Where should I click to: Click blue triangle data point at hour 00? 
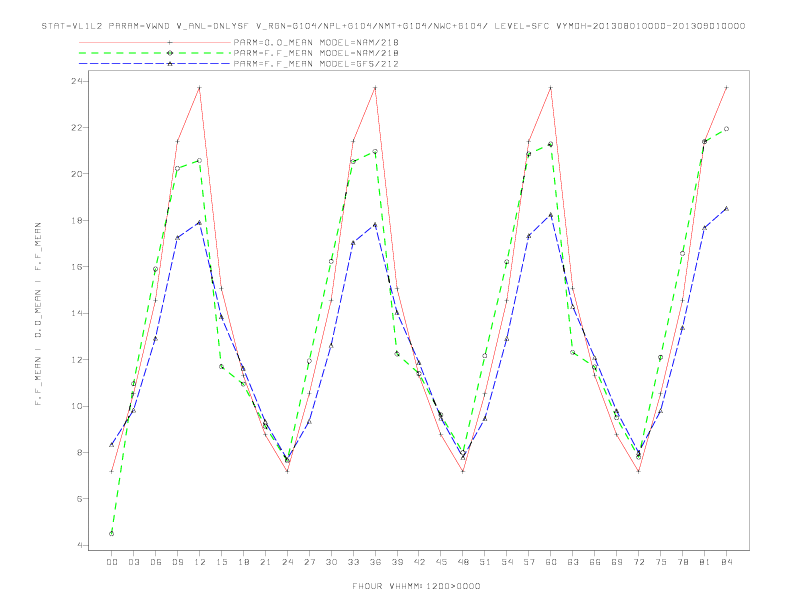coord(112,445)
